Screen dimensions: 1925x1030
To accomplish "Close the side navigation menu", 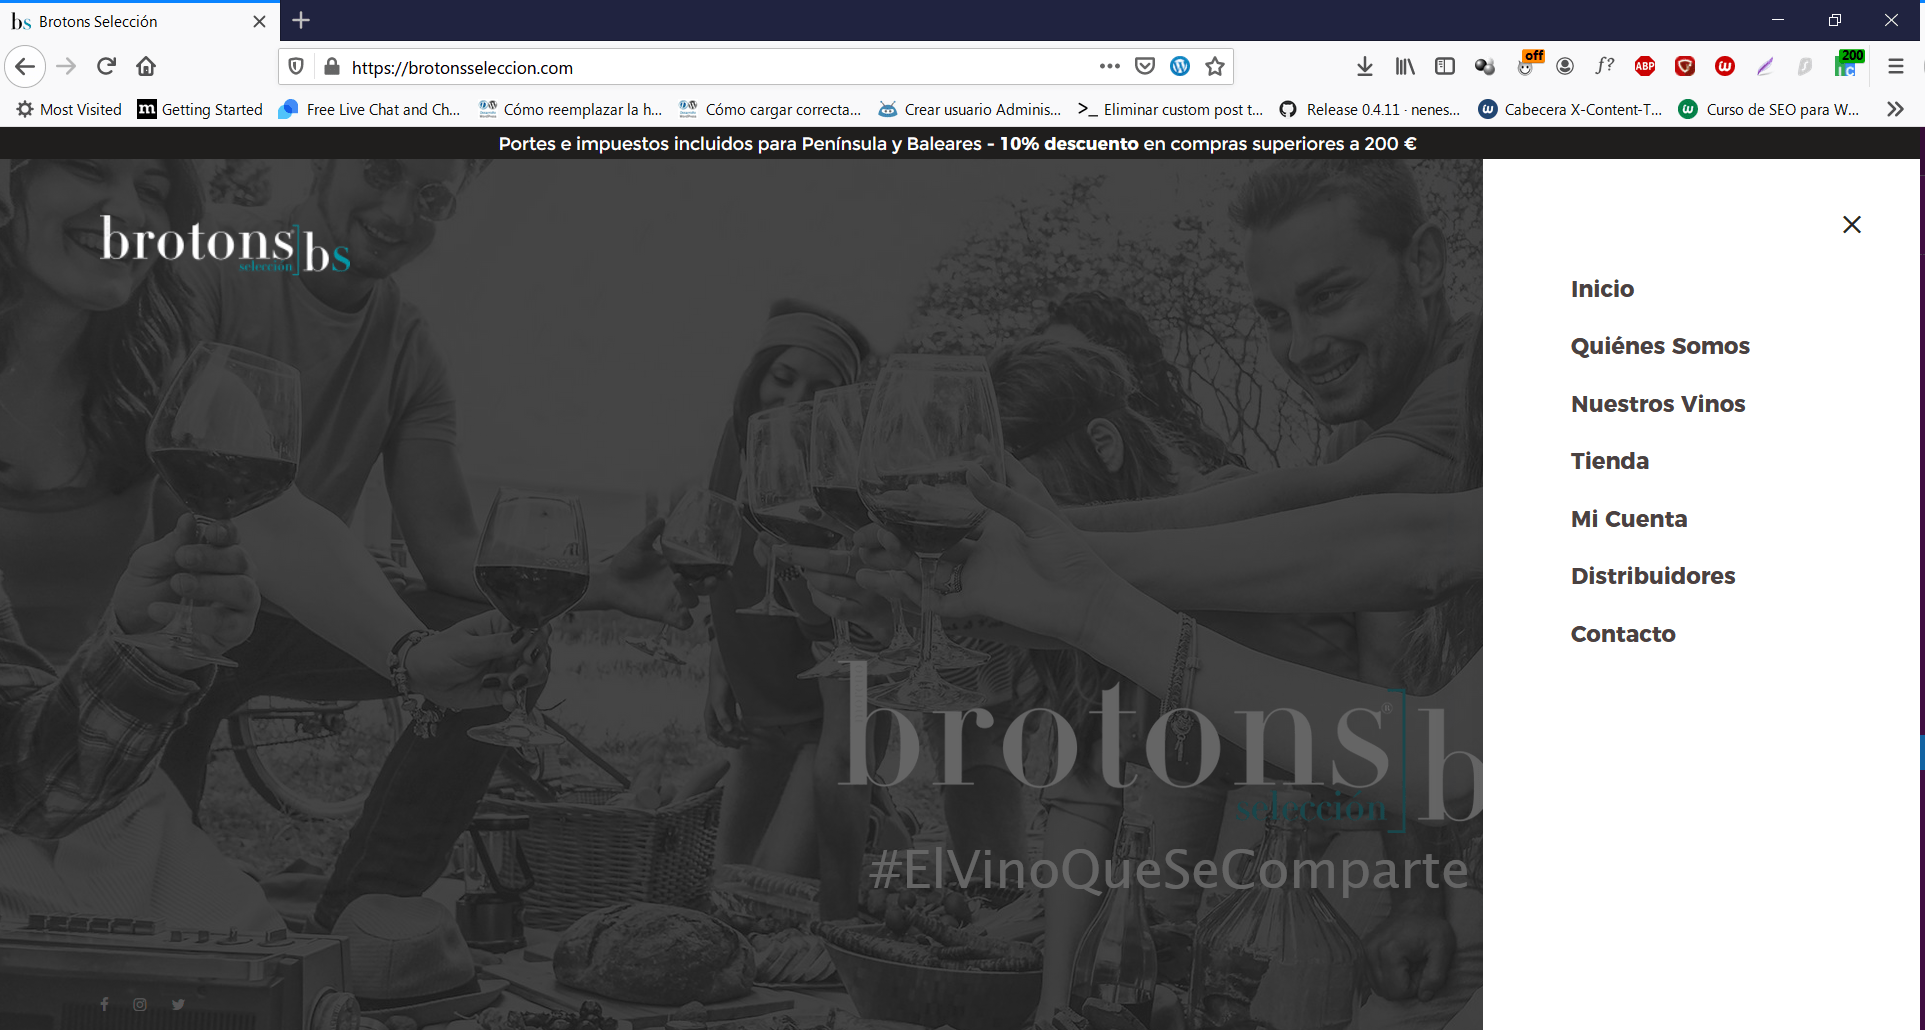I will tap(1852, 224).
